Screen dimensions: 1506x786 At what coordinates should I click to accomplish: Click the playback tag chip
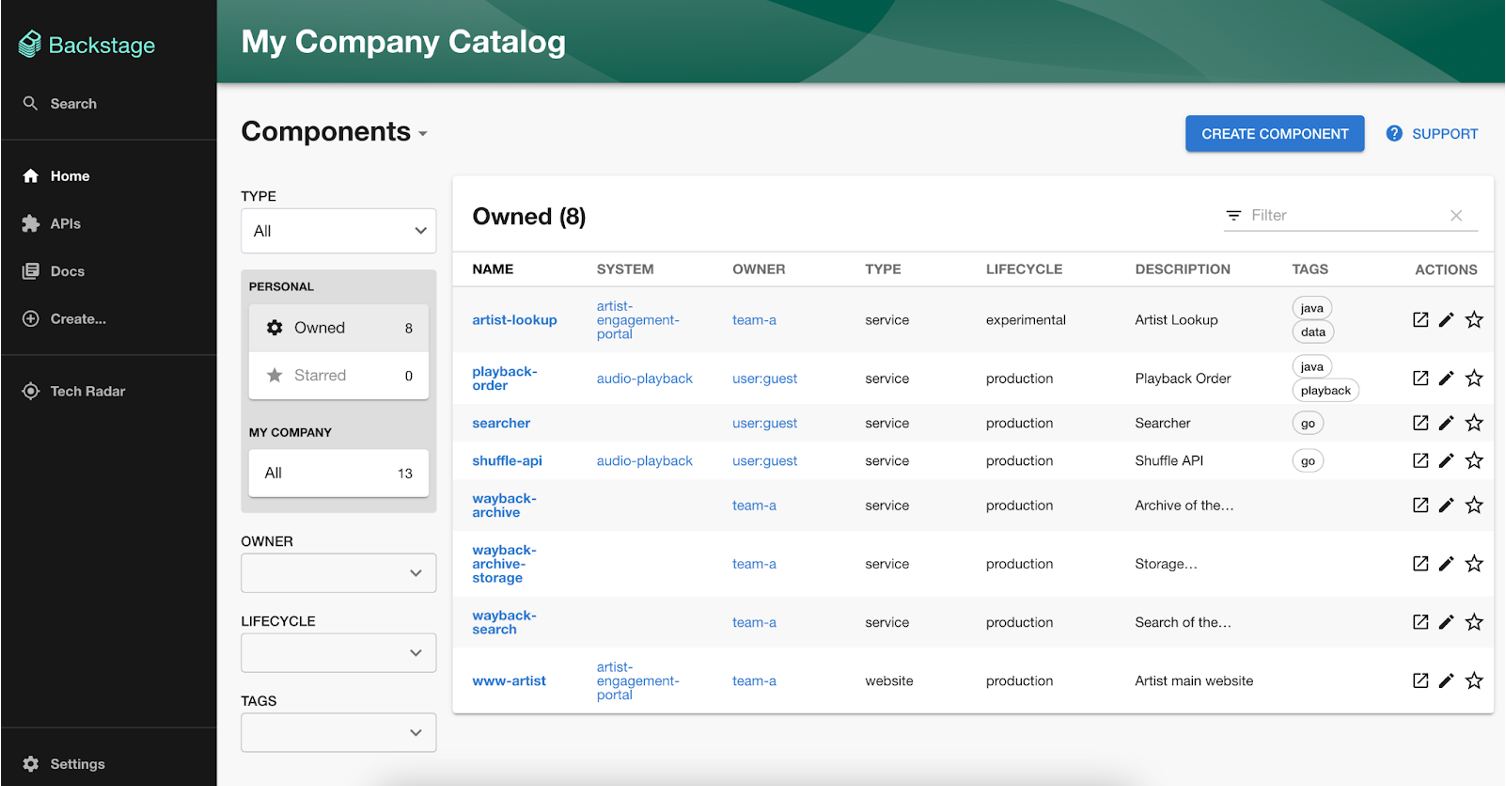tap(1326, 390)
